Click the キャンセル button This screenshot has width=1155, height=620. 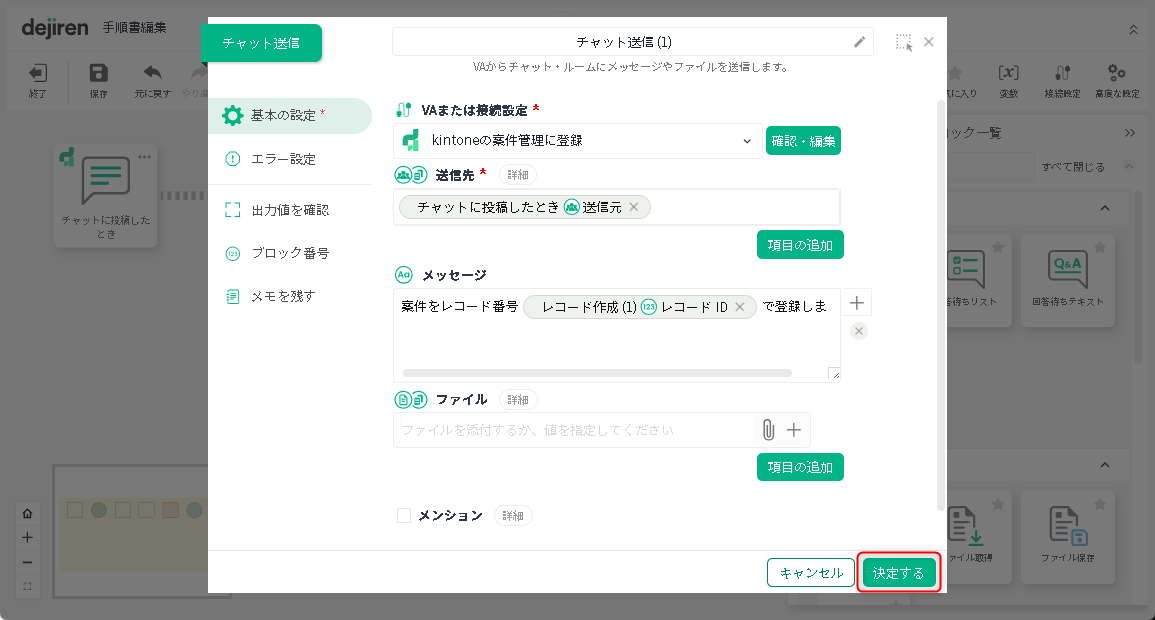coord(811,573)
